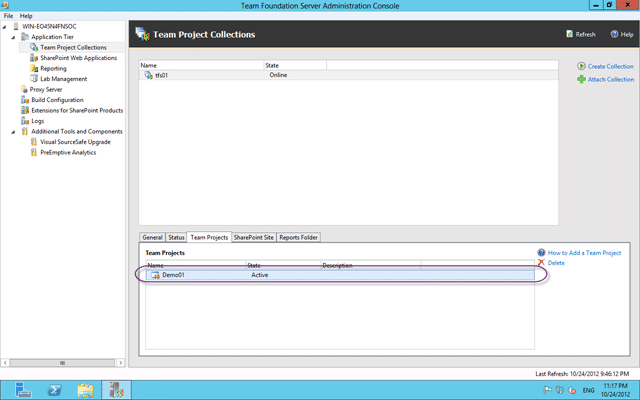Click the green Attach Collection plus icon

coord(581,79)
